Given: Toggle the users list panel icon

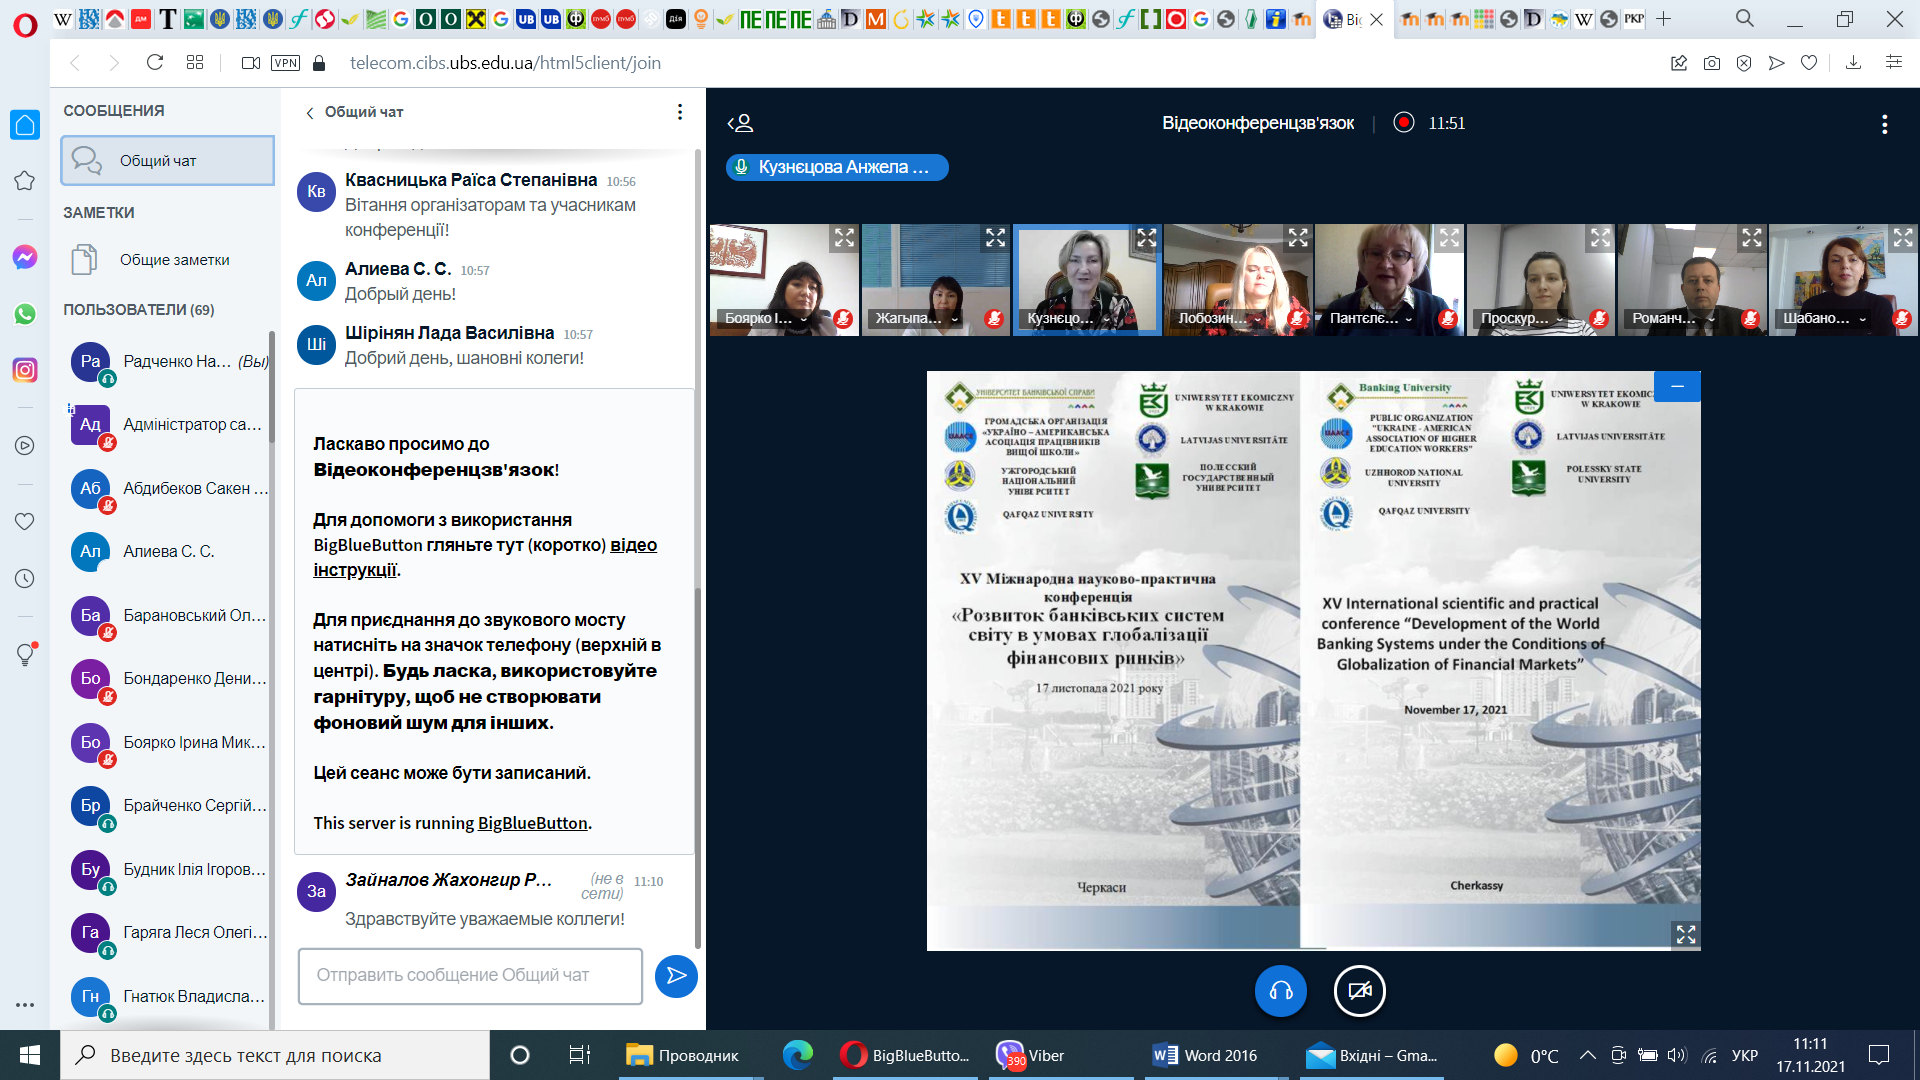Looking at the screenshot, I should click(x=740, y=123).
